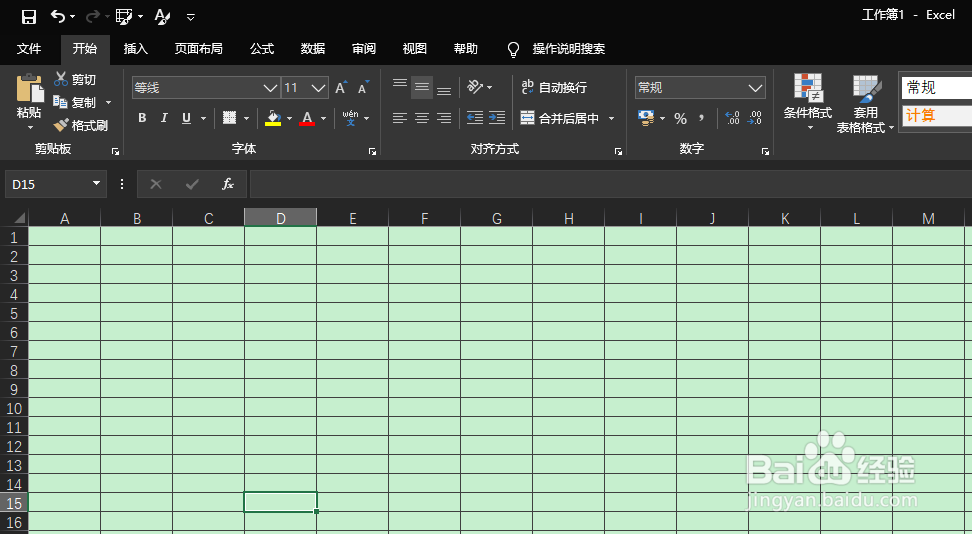Expand the font color dropdown arrow

coord(323,118)
